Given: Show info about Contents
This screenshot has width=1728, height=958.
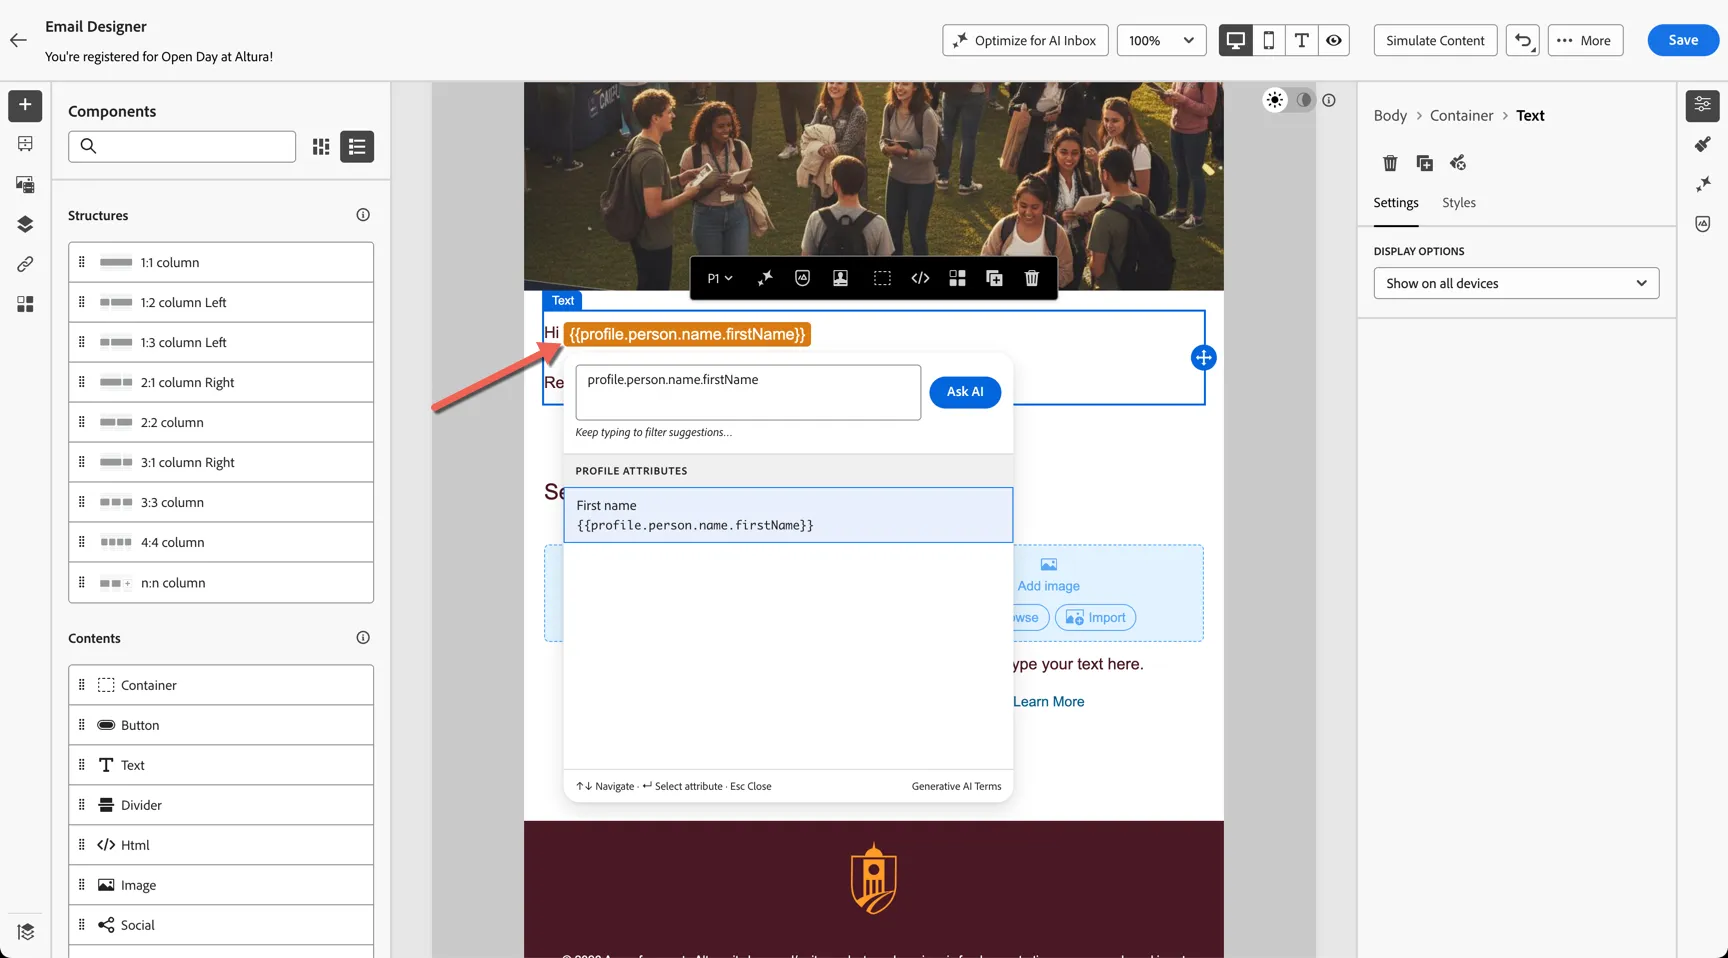Looking at the screenshot, I should (x=363, y=638).
